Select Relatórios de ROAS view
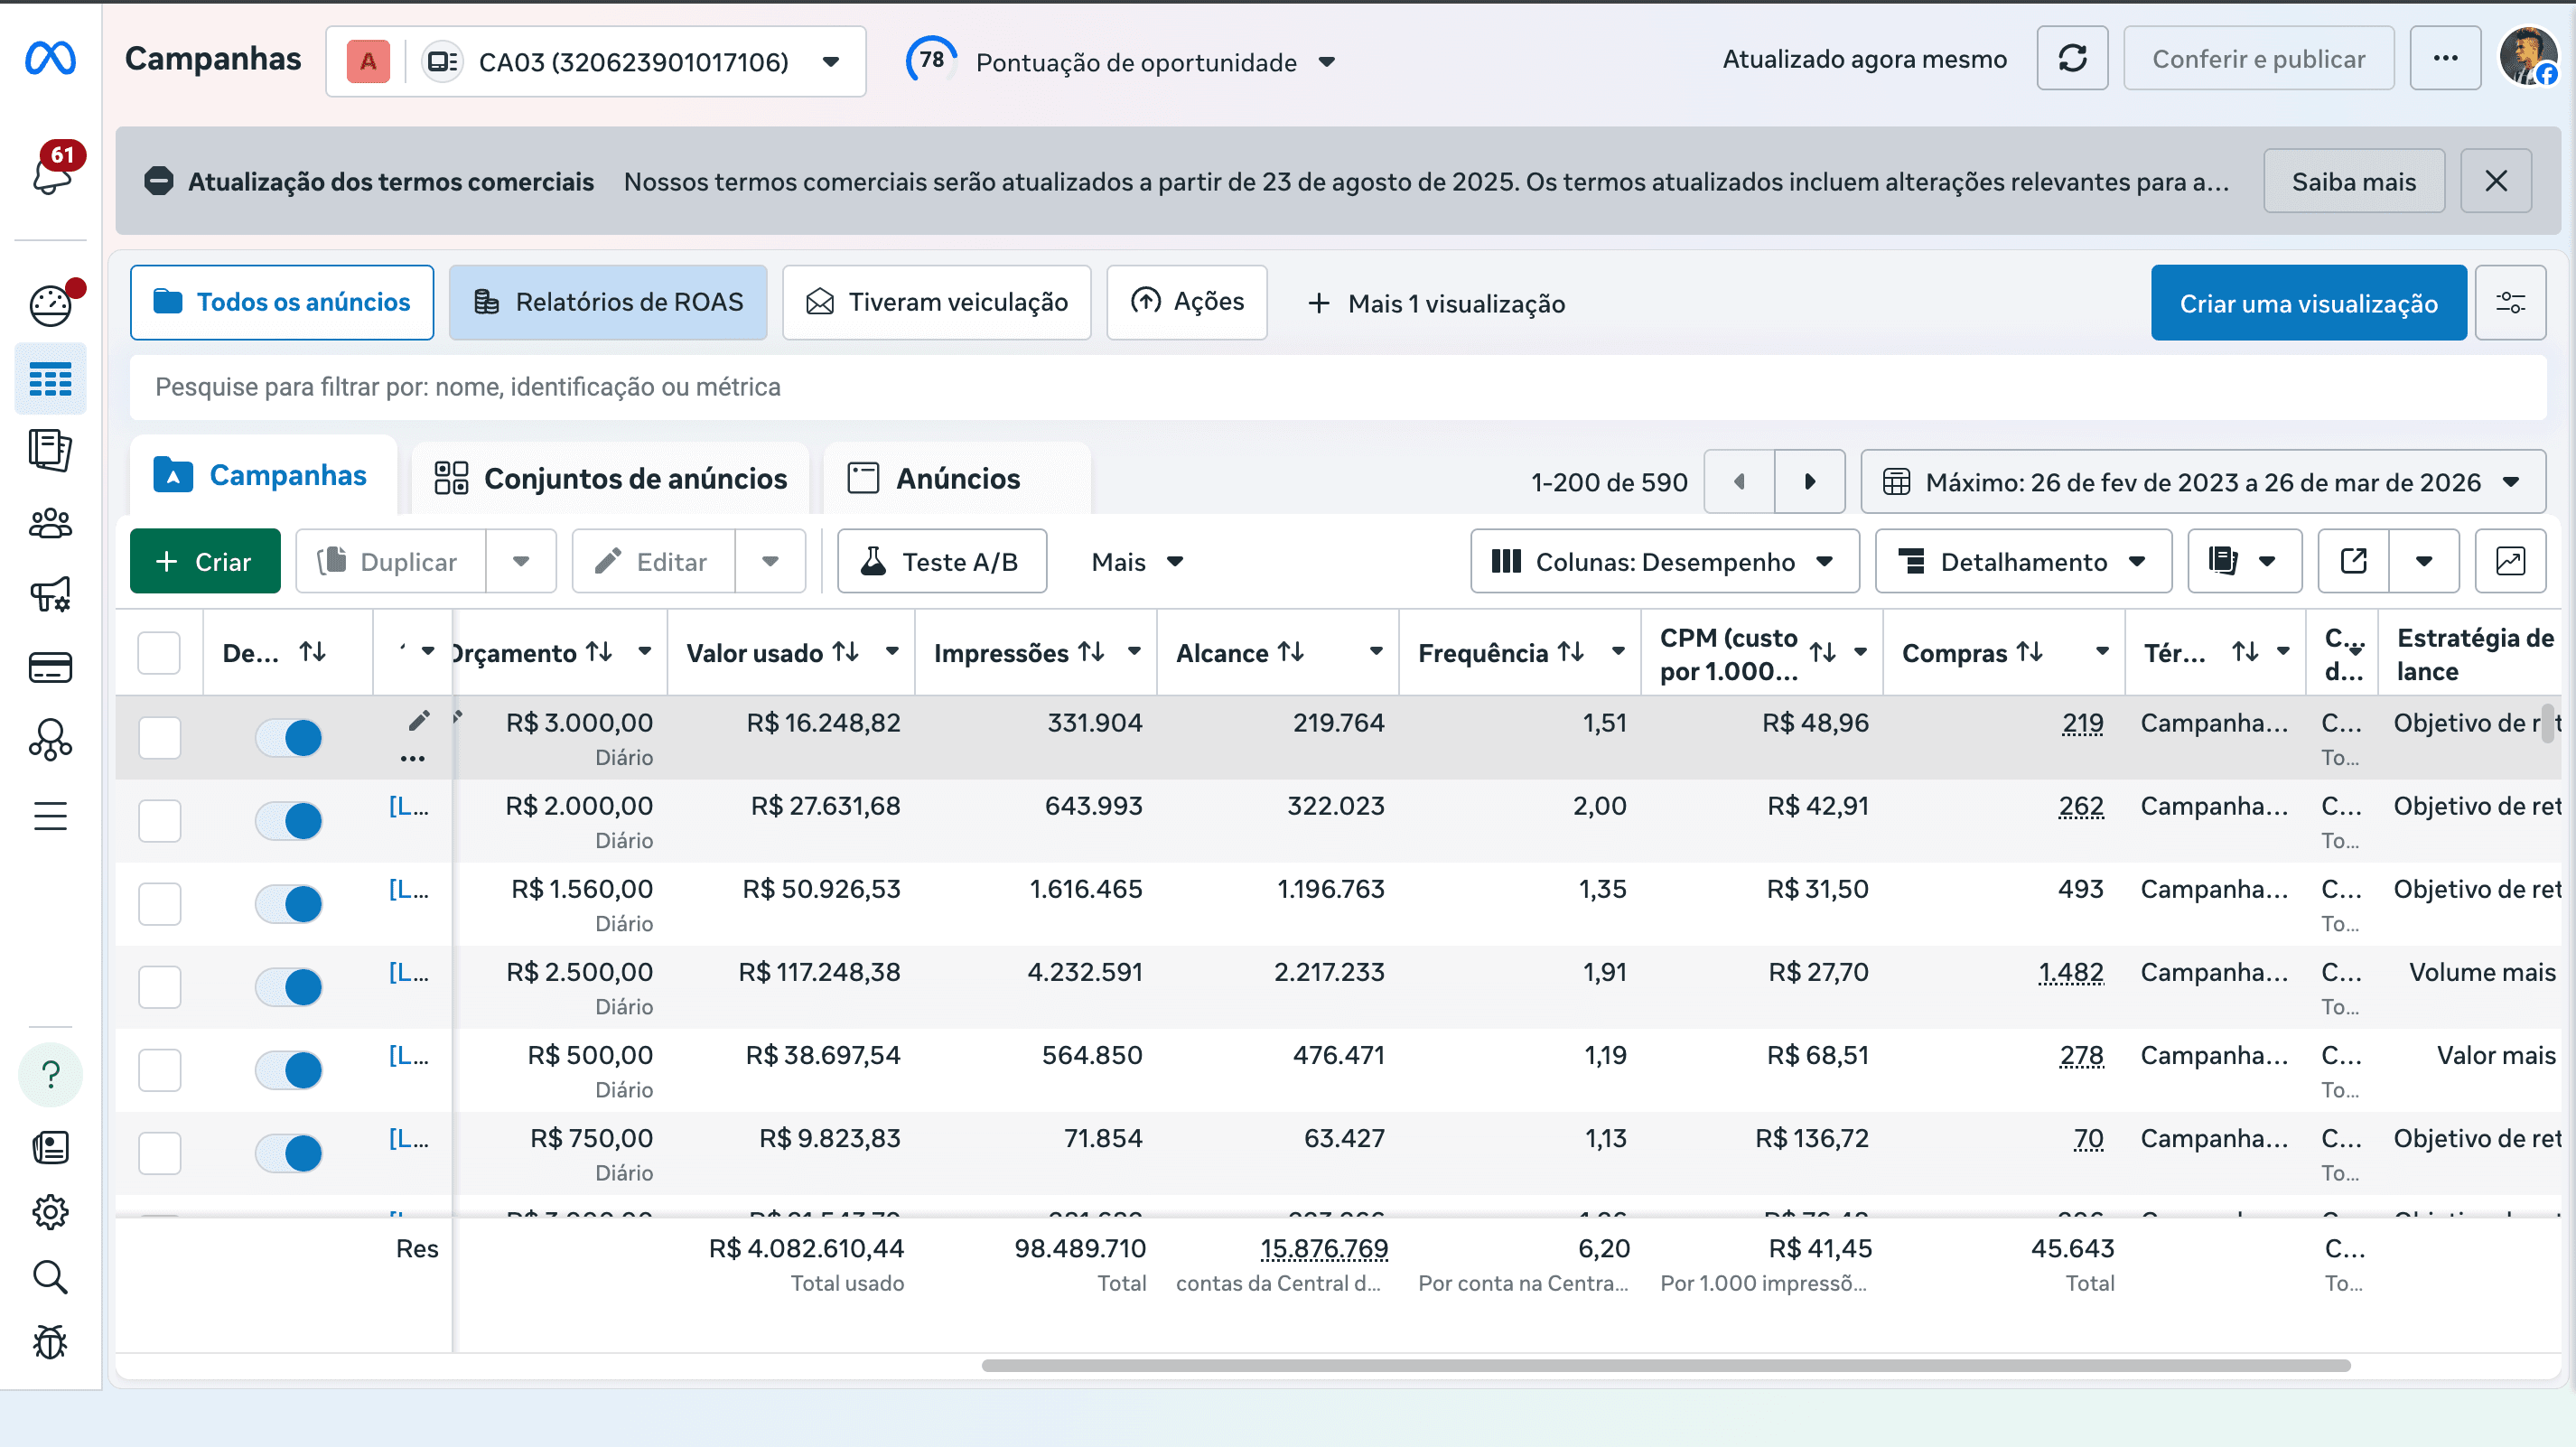This screenshot has height=1447, width=2576. pyautogui.click(x=608, y=302)
